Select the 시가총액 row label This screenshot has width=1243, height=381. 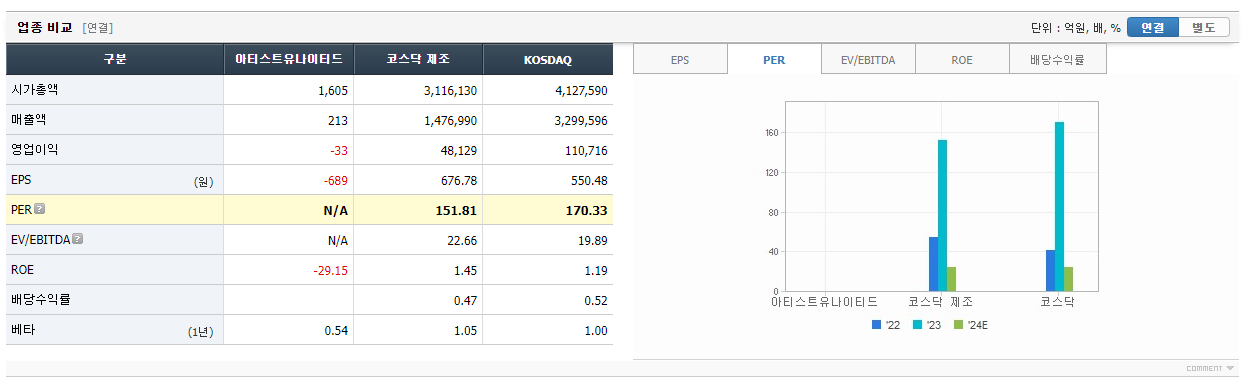pos(35,90)
